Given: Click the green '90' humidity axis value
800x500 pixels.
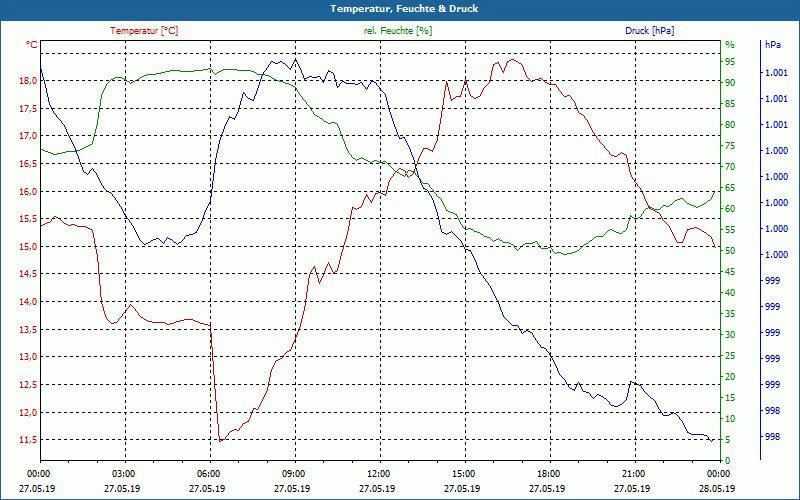Looking at the screenshot, I should [x=730, y=83].
